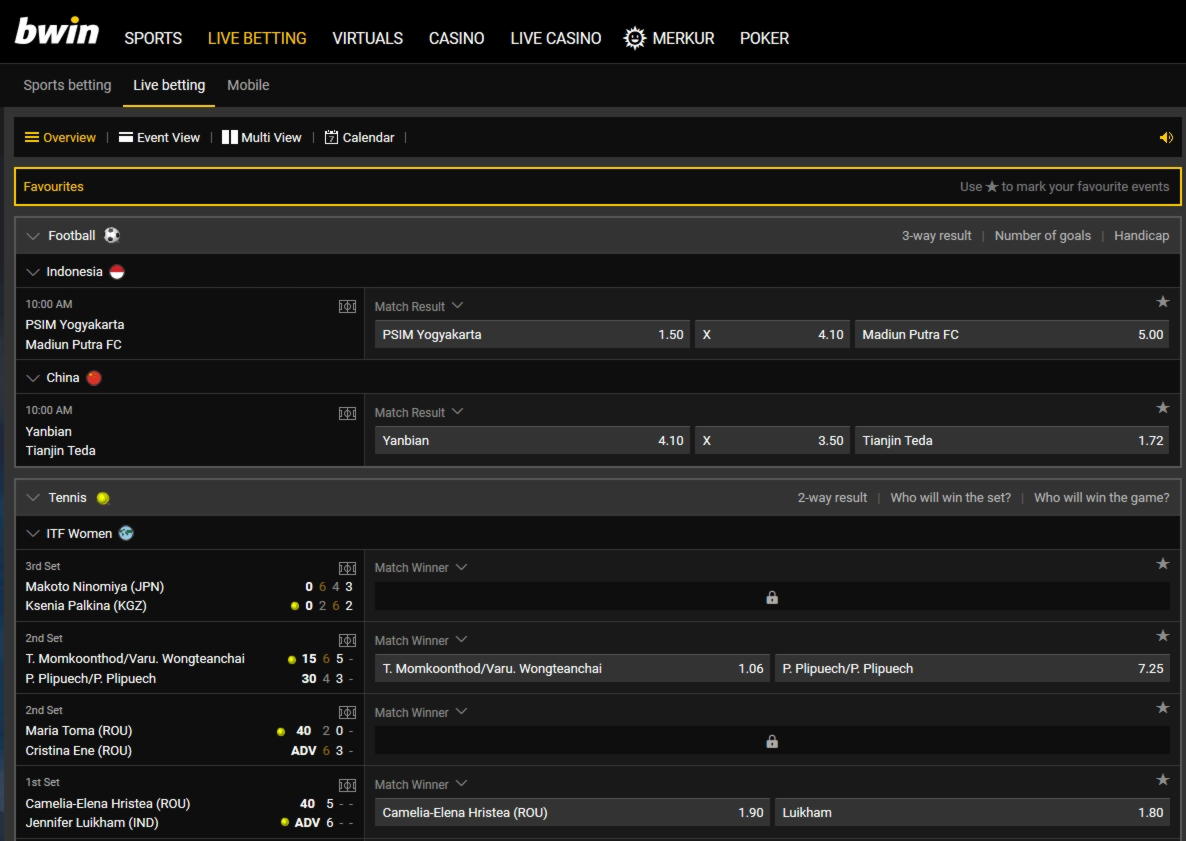Screen dimensions: 1186x841
Task: Open court view for T. Momkoonthod match
Action: point(347,641)
